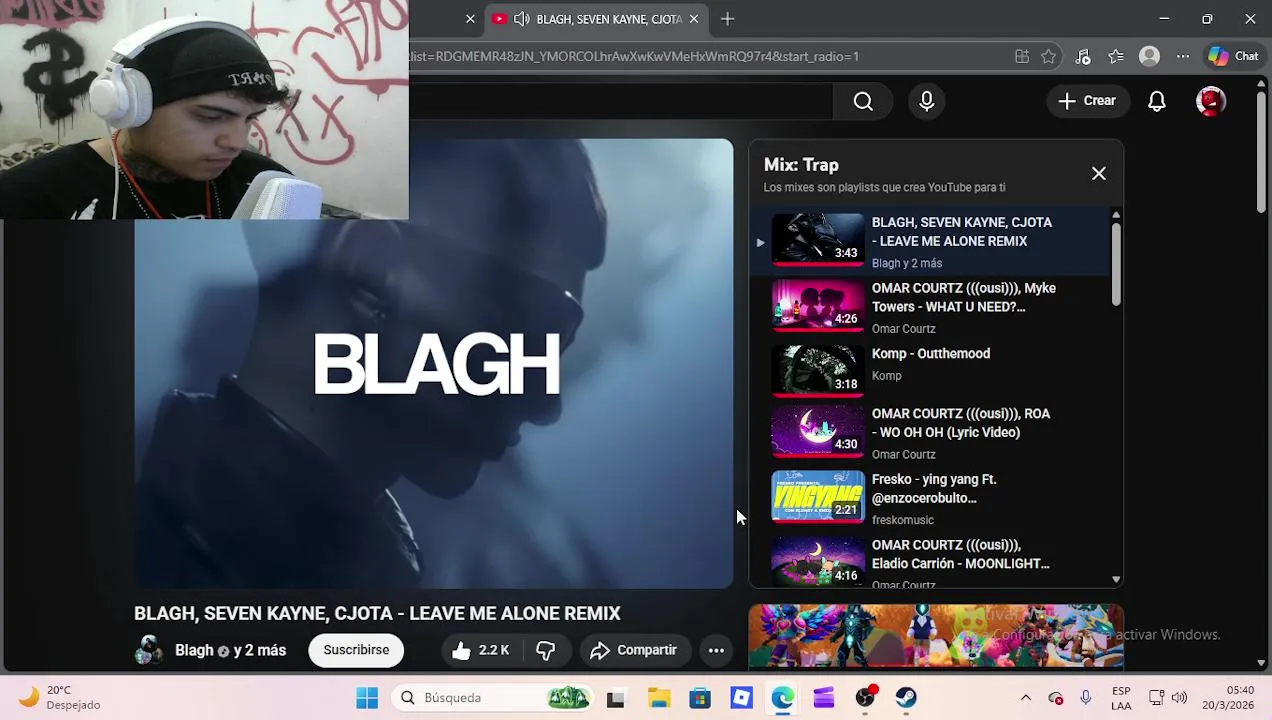
Task: Click the YouTube search magnifier button
Action: (x=863, y=101)
